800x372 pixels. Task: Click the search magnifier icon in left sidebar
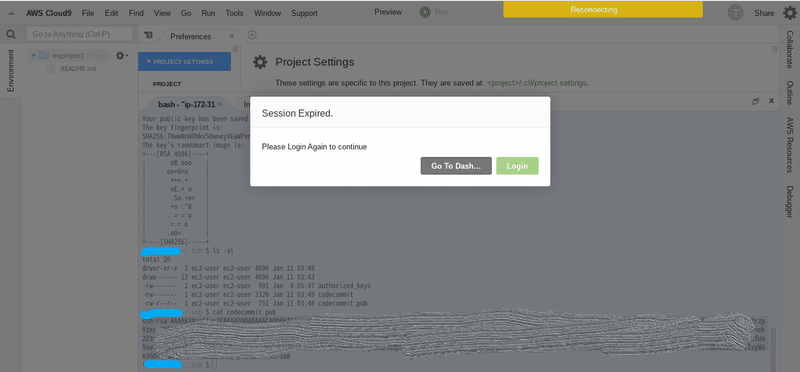click(x=11, y=35)
